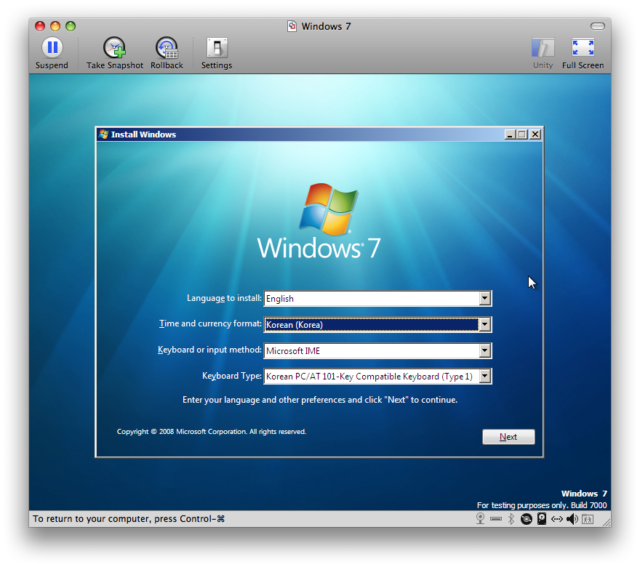
Task: Click the Install Windows flag icon
Action: pos(104,134)
